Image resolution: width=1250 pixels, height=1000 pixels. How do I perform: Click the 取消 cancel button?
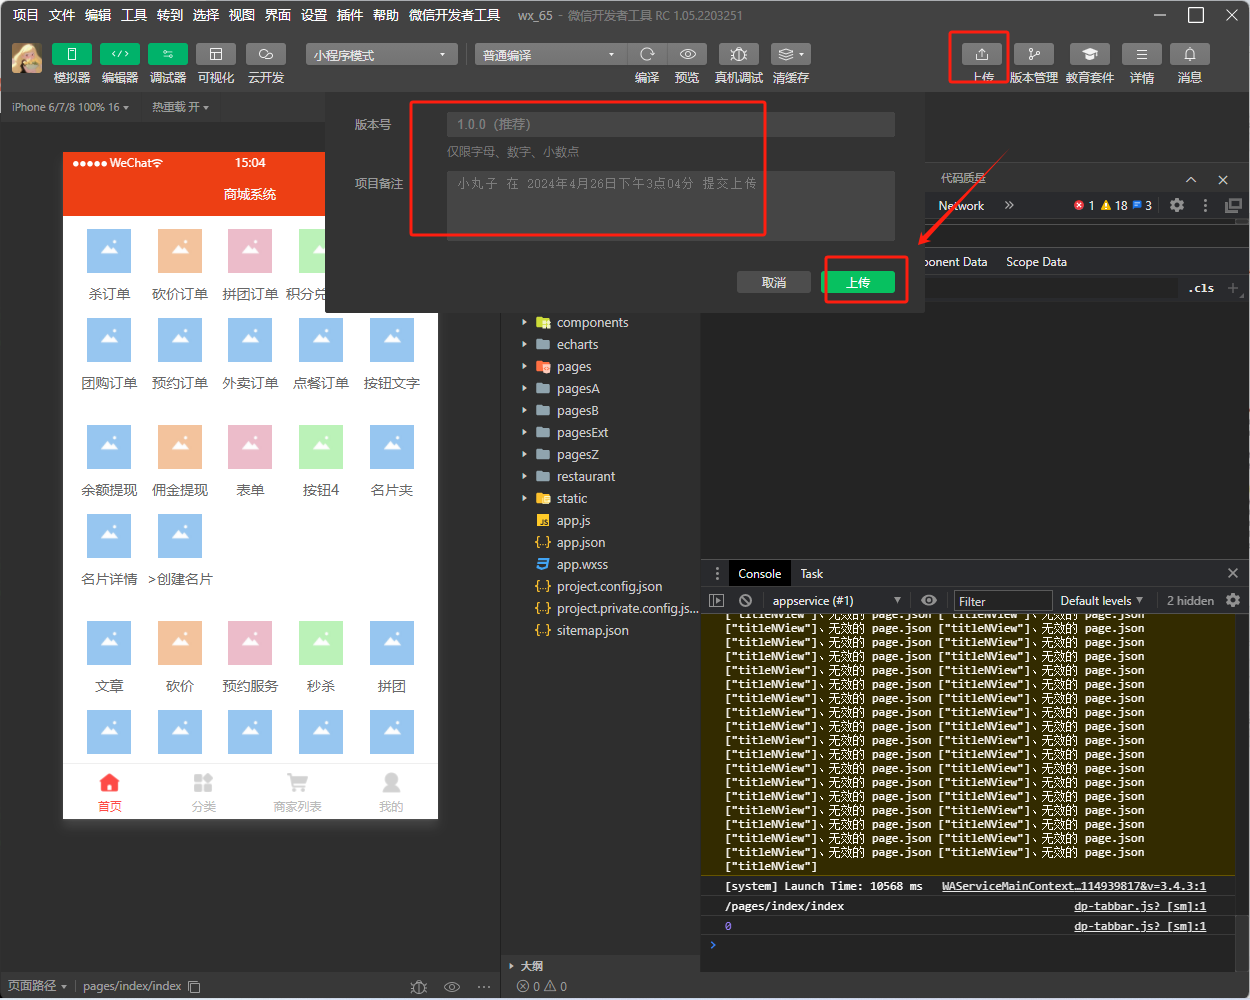point(773,283)
